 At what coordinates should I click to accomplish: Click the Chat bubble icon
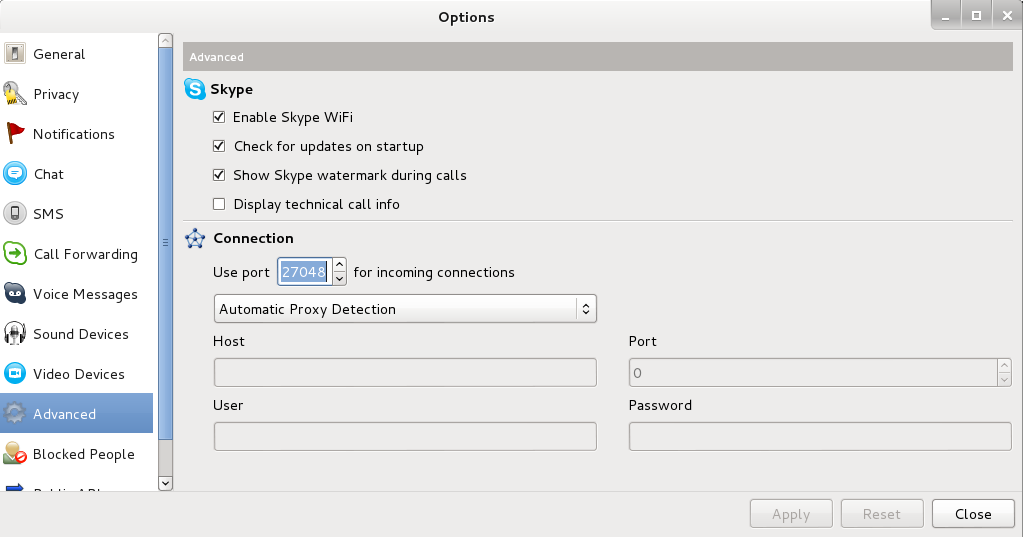[x=14, y=174]
